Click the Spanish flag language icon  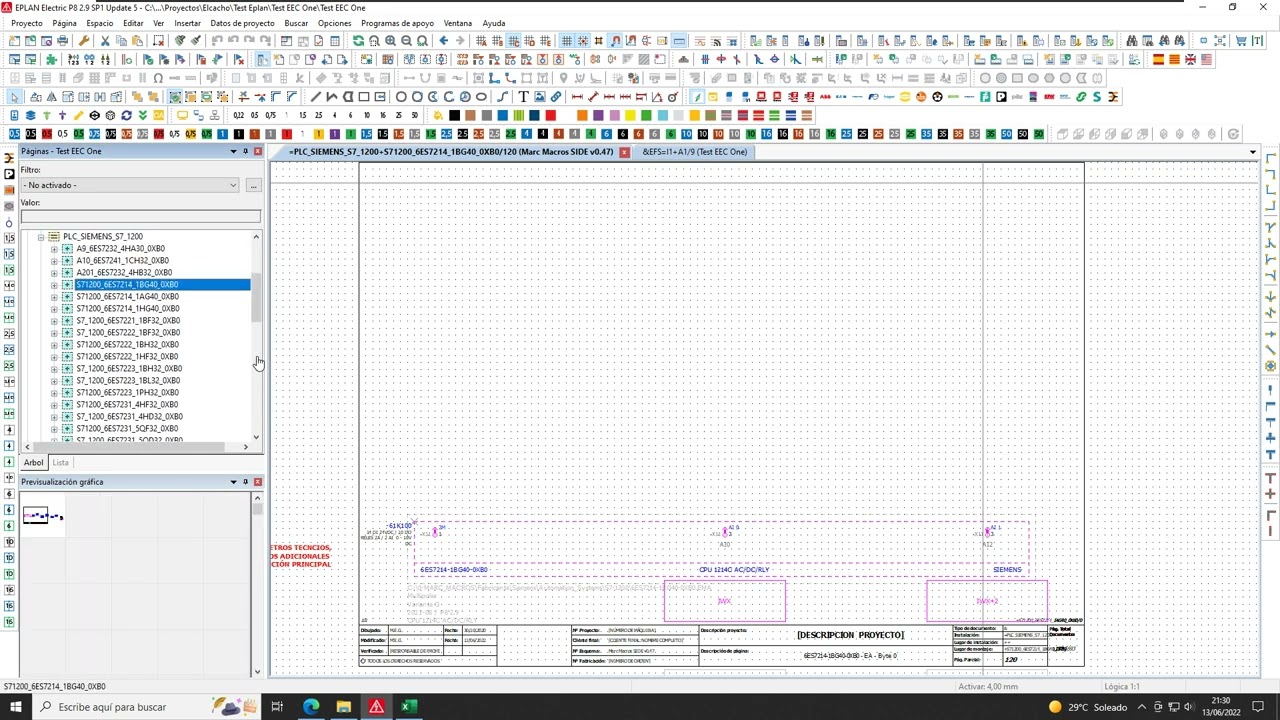tap(1158, 59)
